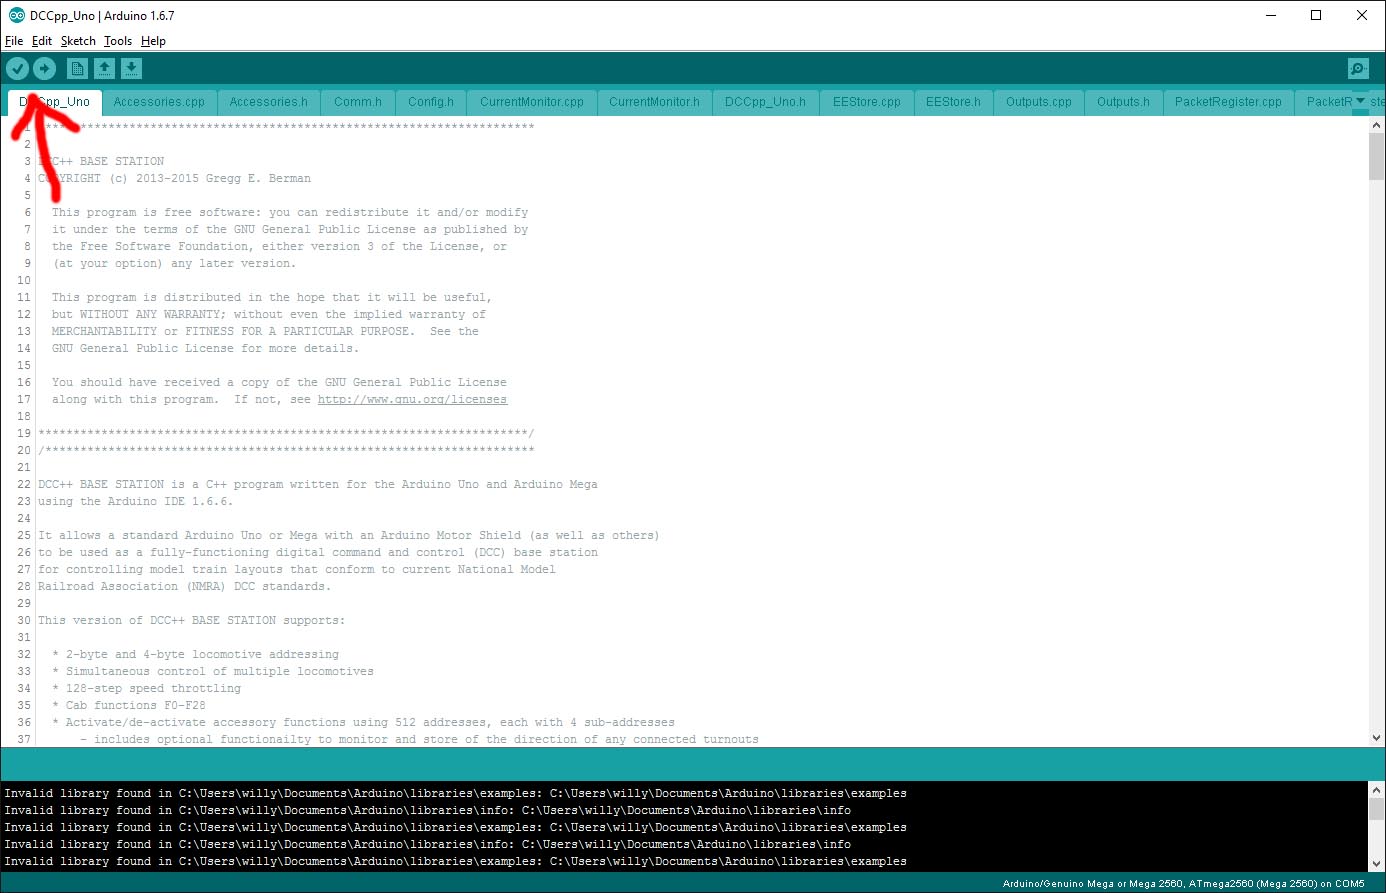Switch to the Comm.h tab
The width and height of the screenshot is (1386, 893).
tap(358, 102)
